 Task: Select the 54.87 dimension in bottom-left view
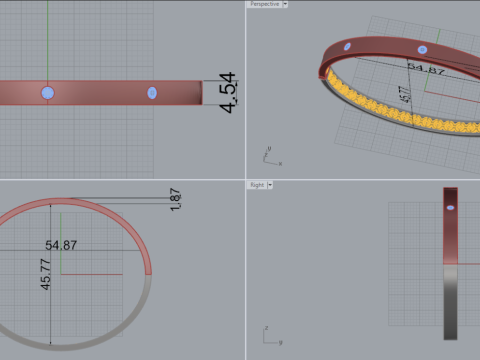(61, 245)
